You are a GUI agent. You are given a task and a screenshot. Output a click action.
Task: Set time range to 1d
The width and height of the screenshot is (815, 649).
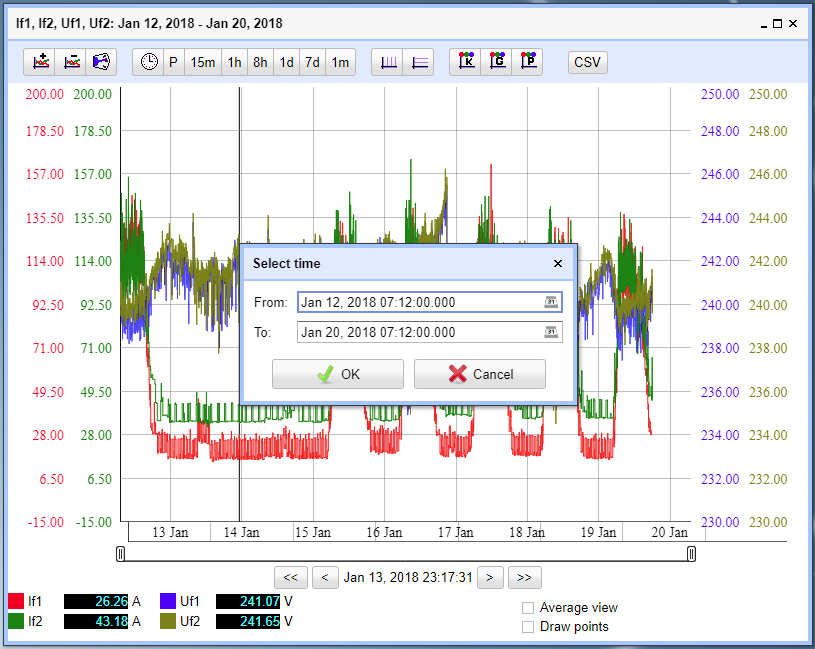pyautogui.click(x=286, y=62)
